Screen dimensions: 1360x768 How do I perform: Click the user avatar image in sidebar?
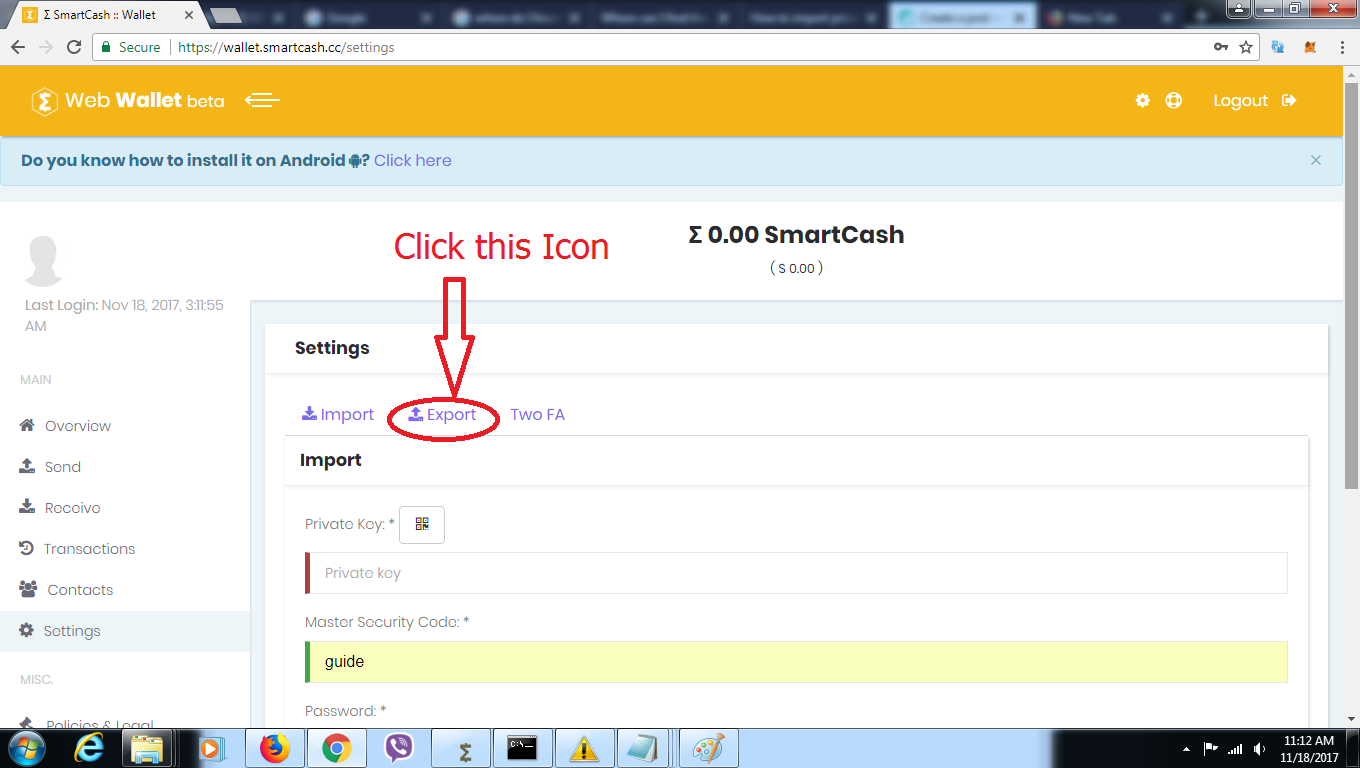44,261
